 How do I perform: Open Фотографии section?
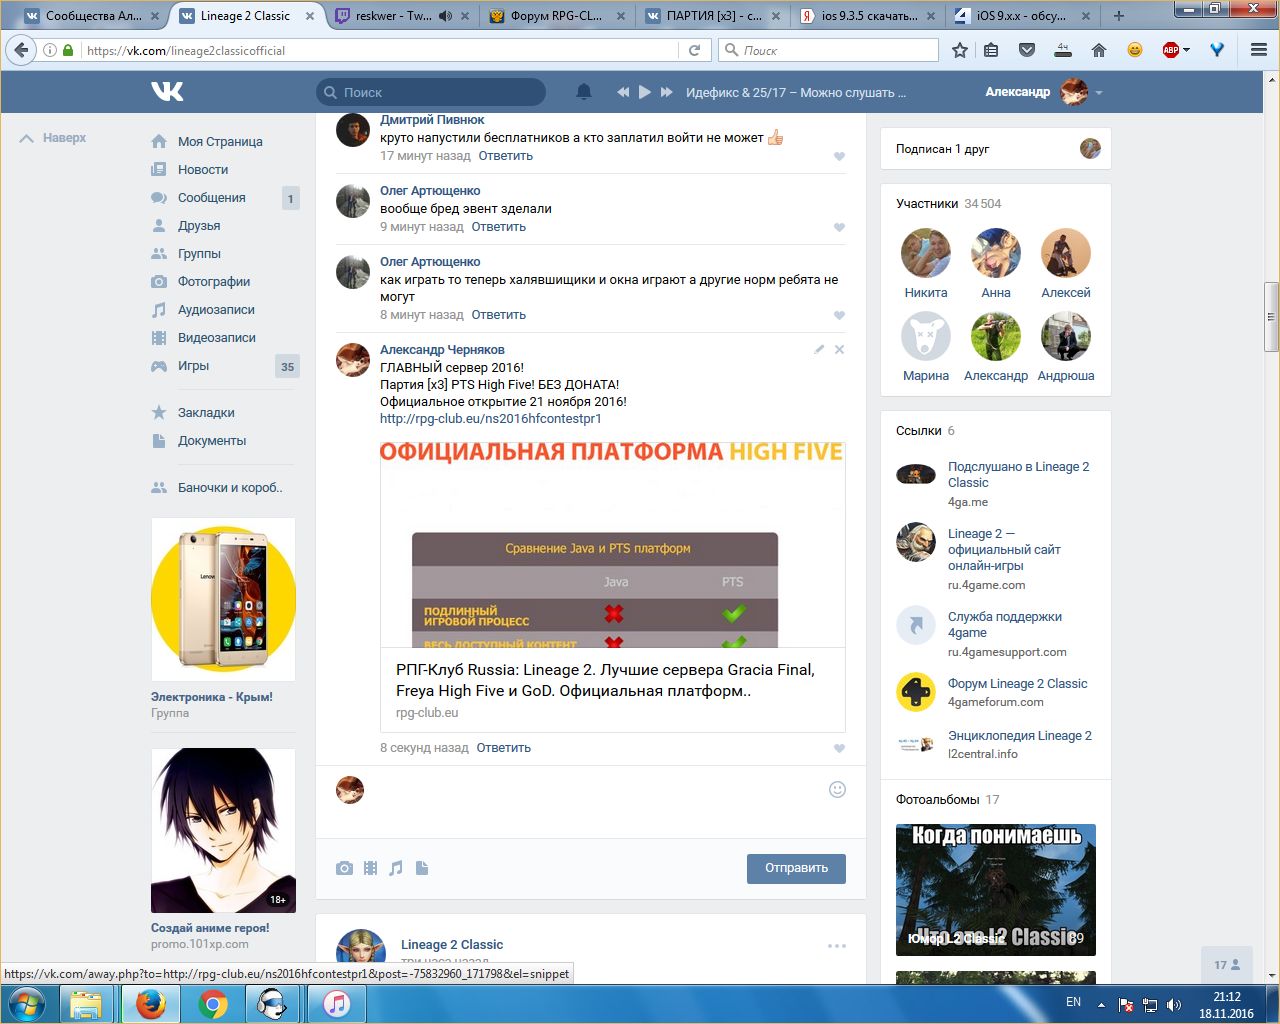pyautogui.click(x=214, y=281)
